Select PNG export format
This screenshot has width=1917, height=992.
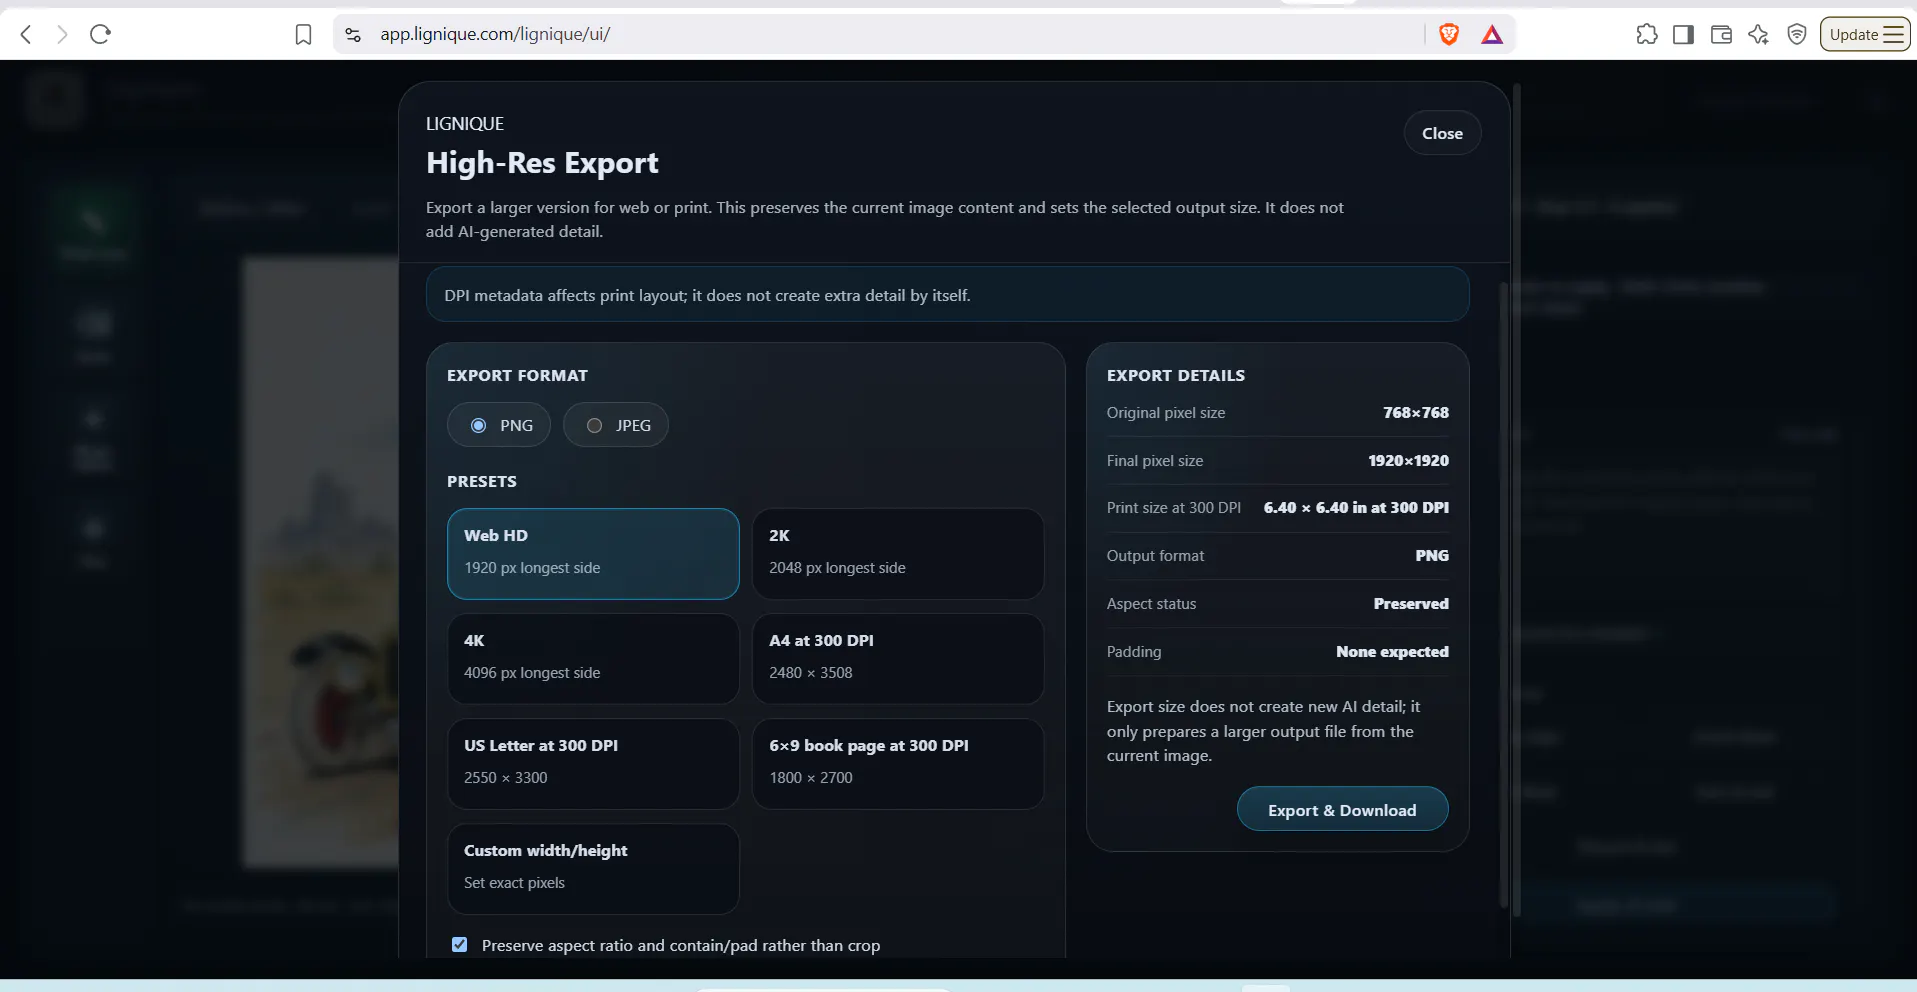pyautogui.click(x=499, y=425)
